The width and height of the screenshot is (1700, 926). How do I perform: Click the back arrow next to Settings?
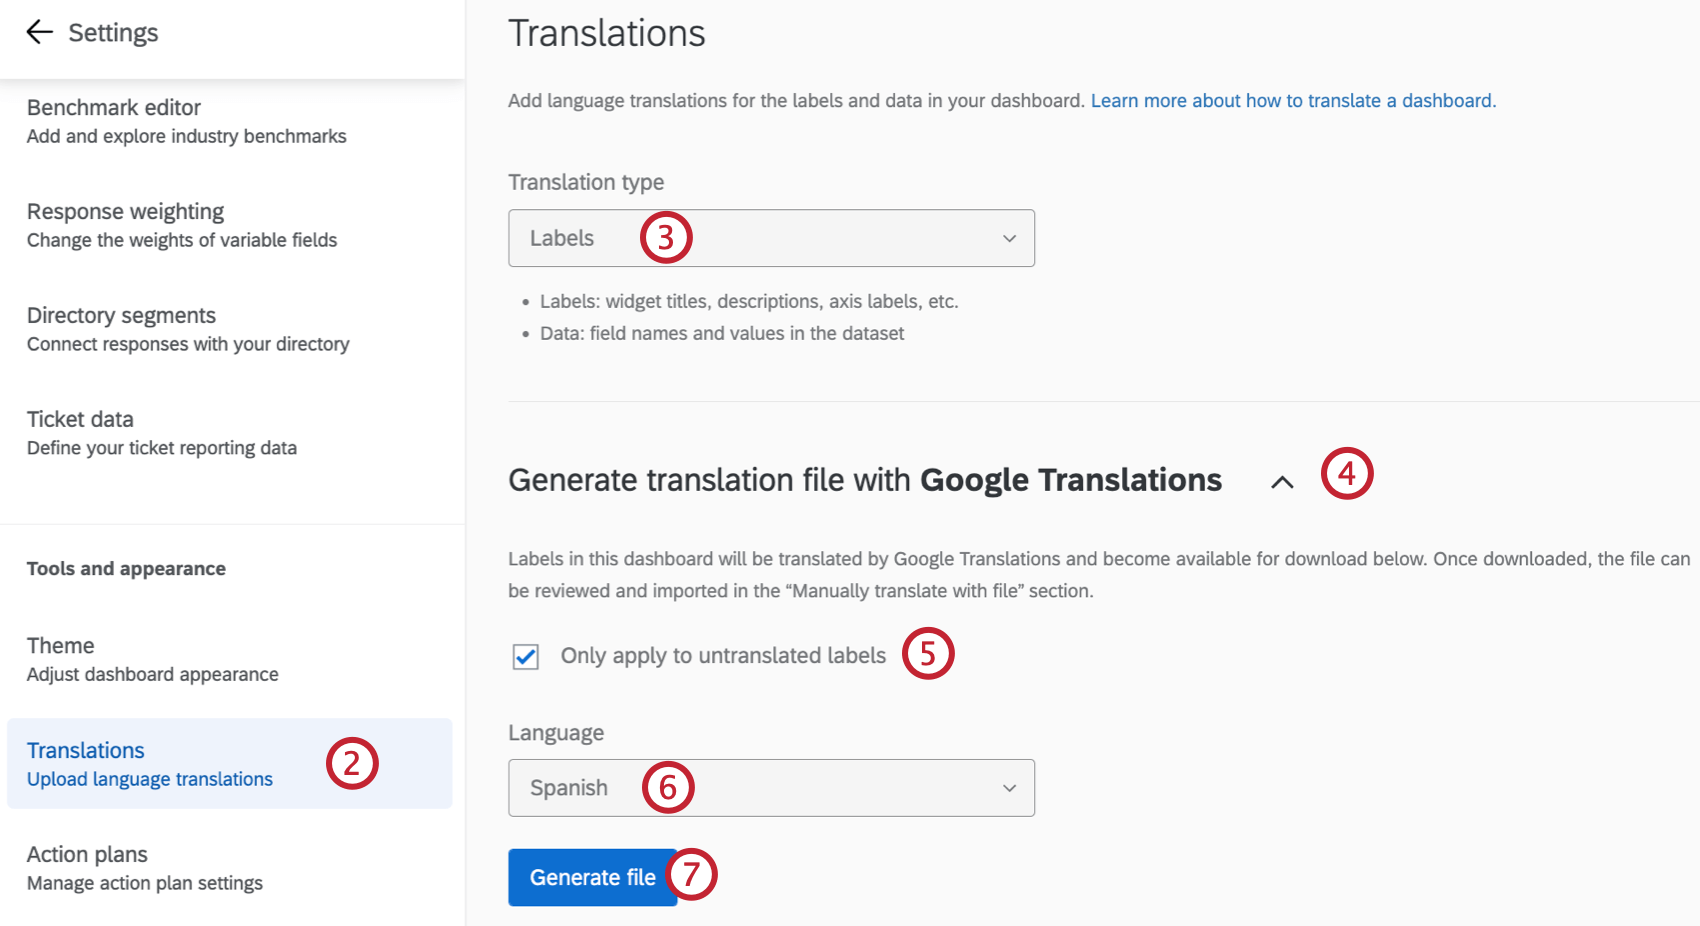click(x=39, y=32)
